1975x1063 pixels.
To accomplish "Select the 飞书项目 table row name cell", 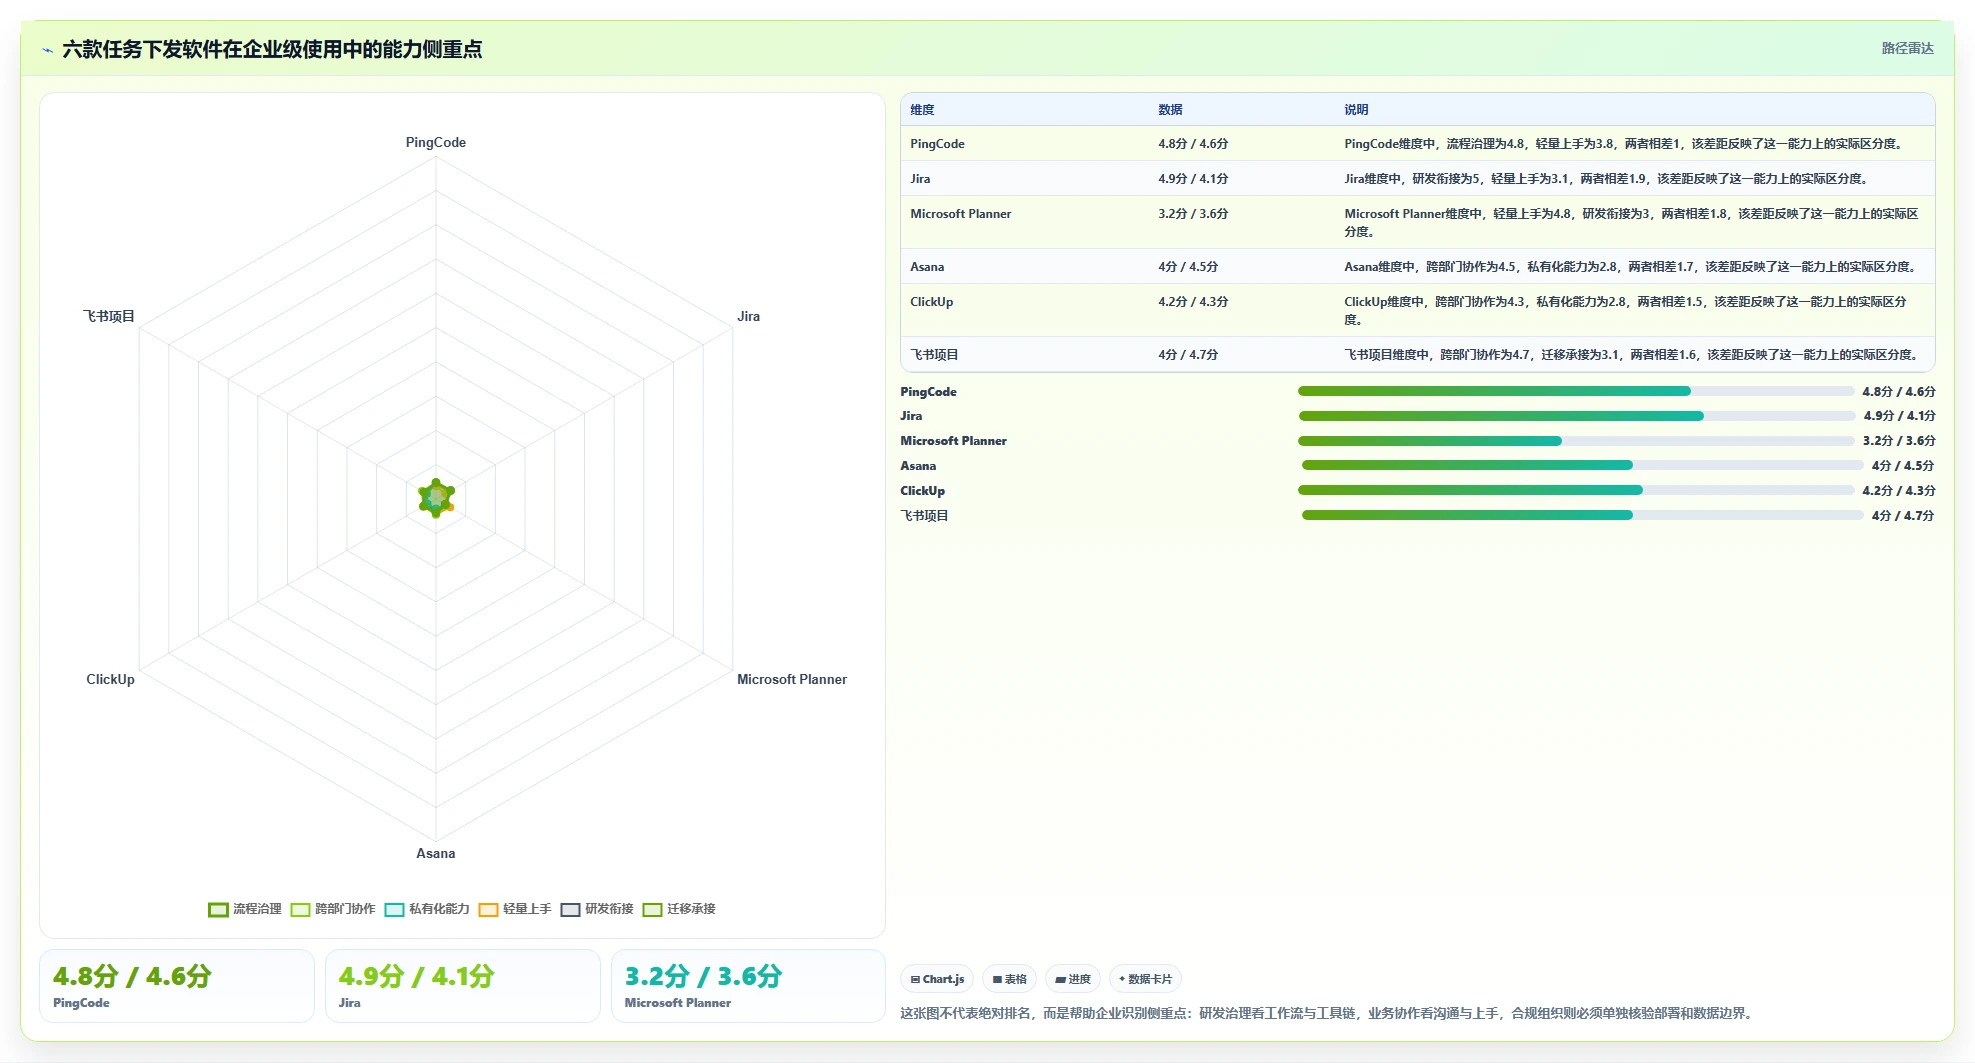I will click(1024, 355).
